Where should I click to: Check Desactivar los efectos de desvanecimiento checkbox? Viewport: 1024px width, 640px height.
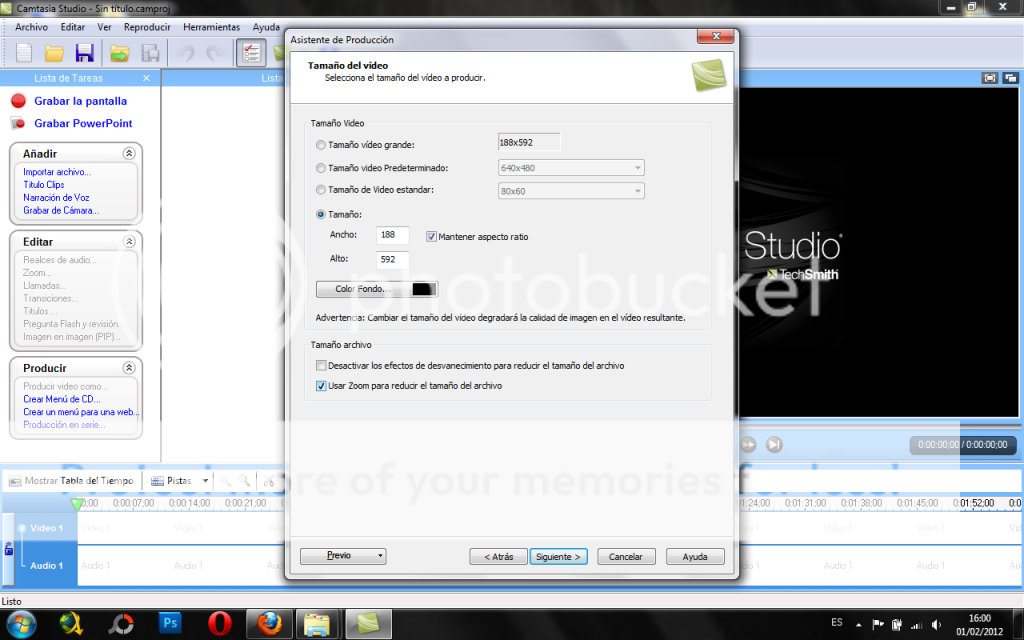click(321, 366)
